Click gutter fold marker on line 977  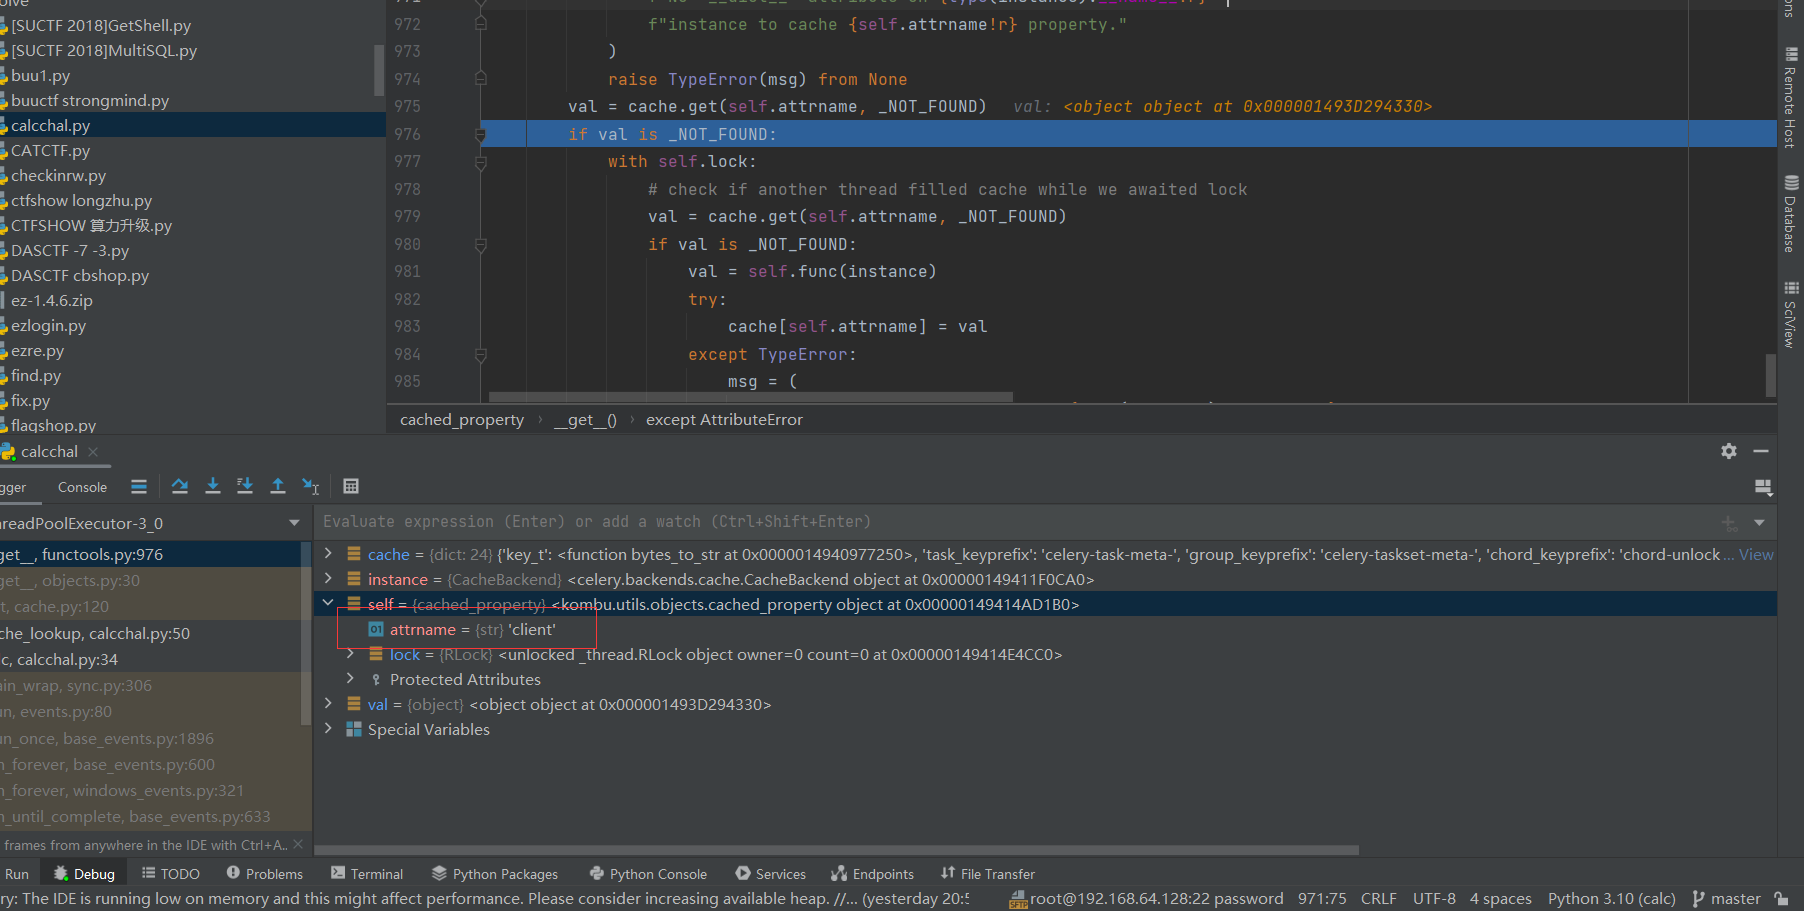481,162
